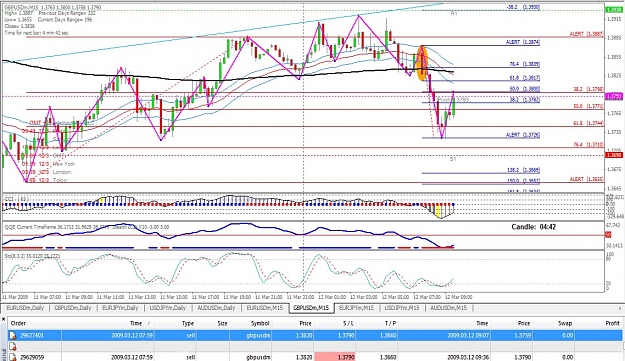Select the blue ALERT (1.3874) Fibonacci label
625x361 pixels.
[x=523, y=42]
